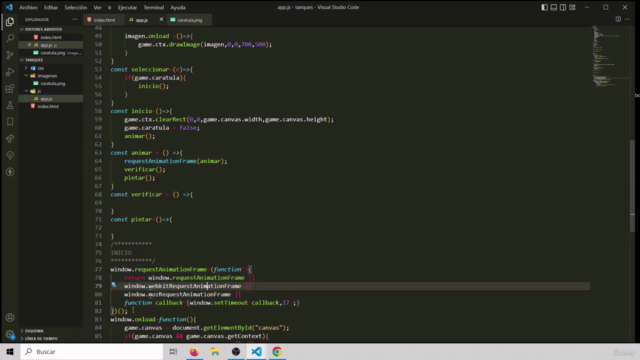Open Firefox from the taskbar
640x360 pixels.
pos(194,351)
